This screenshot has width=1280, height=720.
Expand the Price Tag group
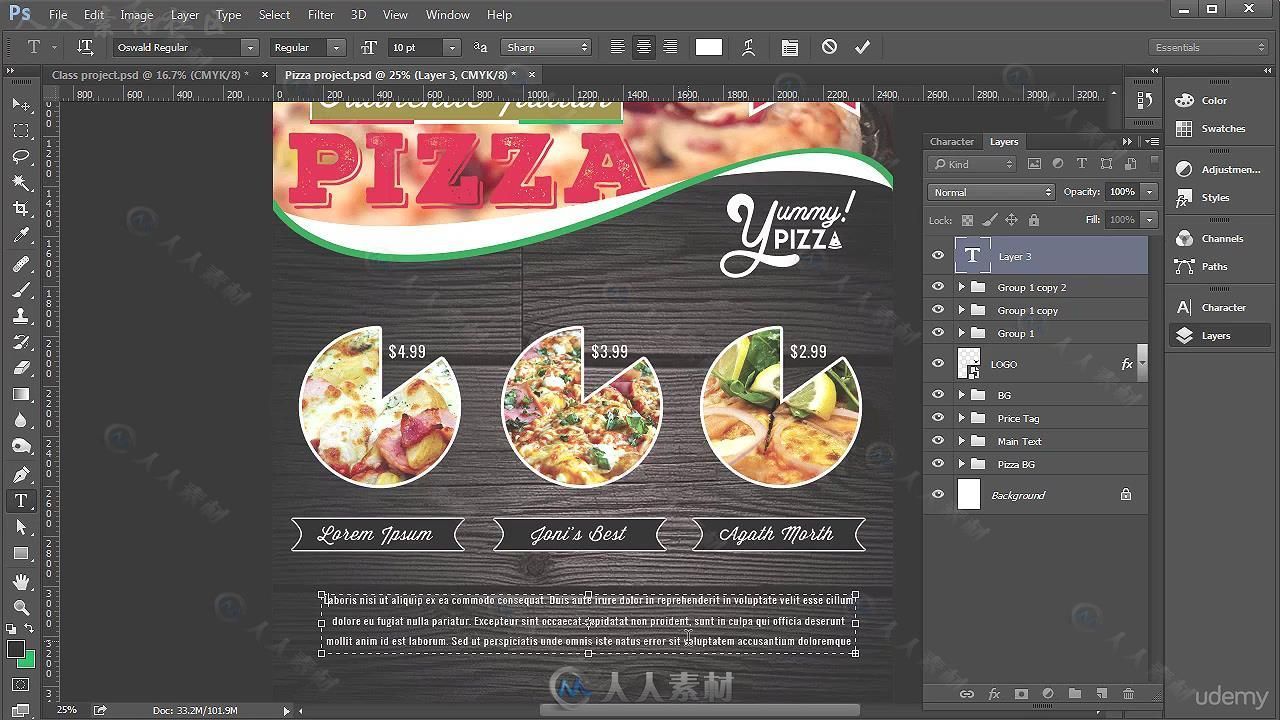(961, 418)
